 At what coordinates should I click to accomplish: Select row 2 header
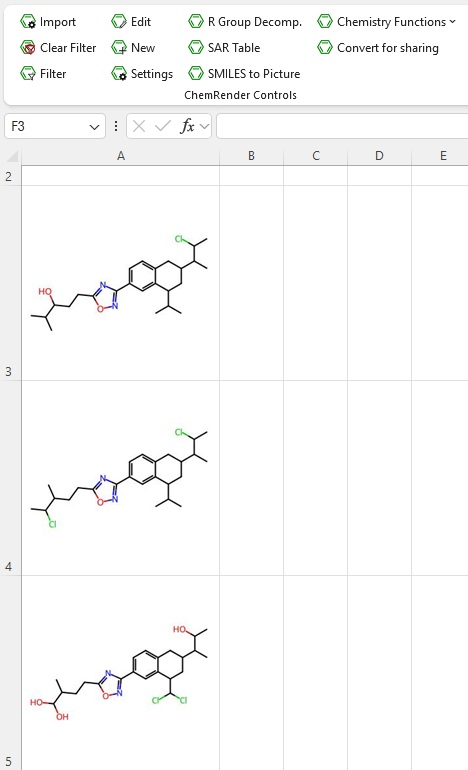point(10,176)
